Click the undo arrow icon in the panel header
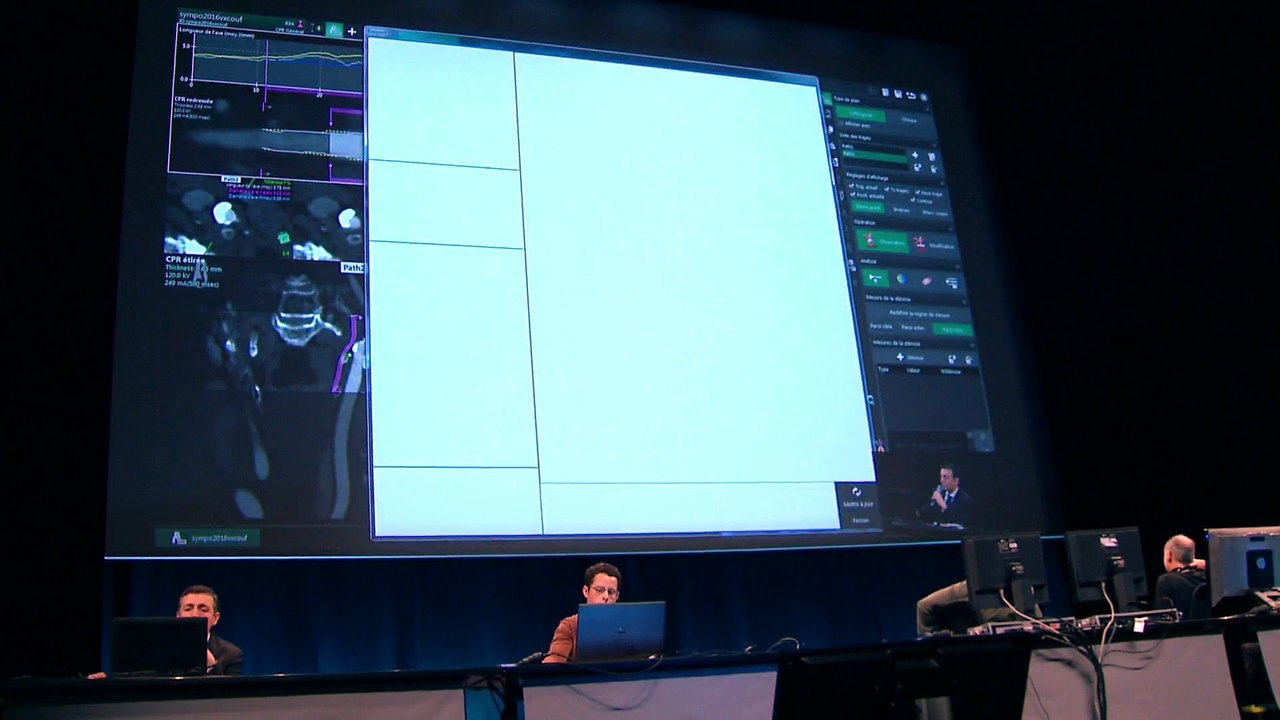 pos(911,95)
